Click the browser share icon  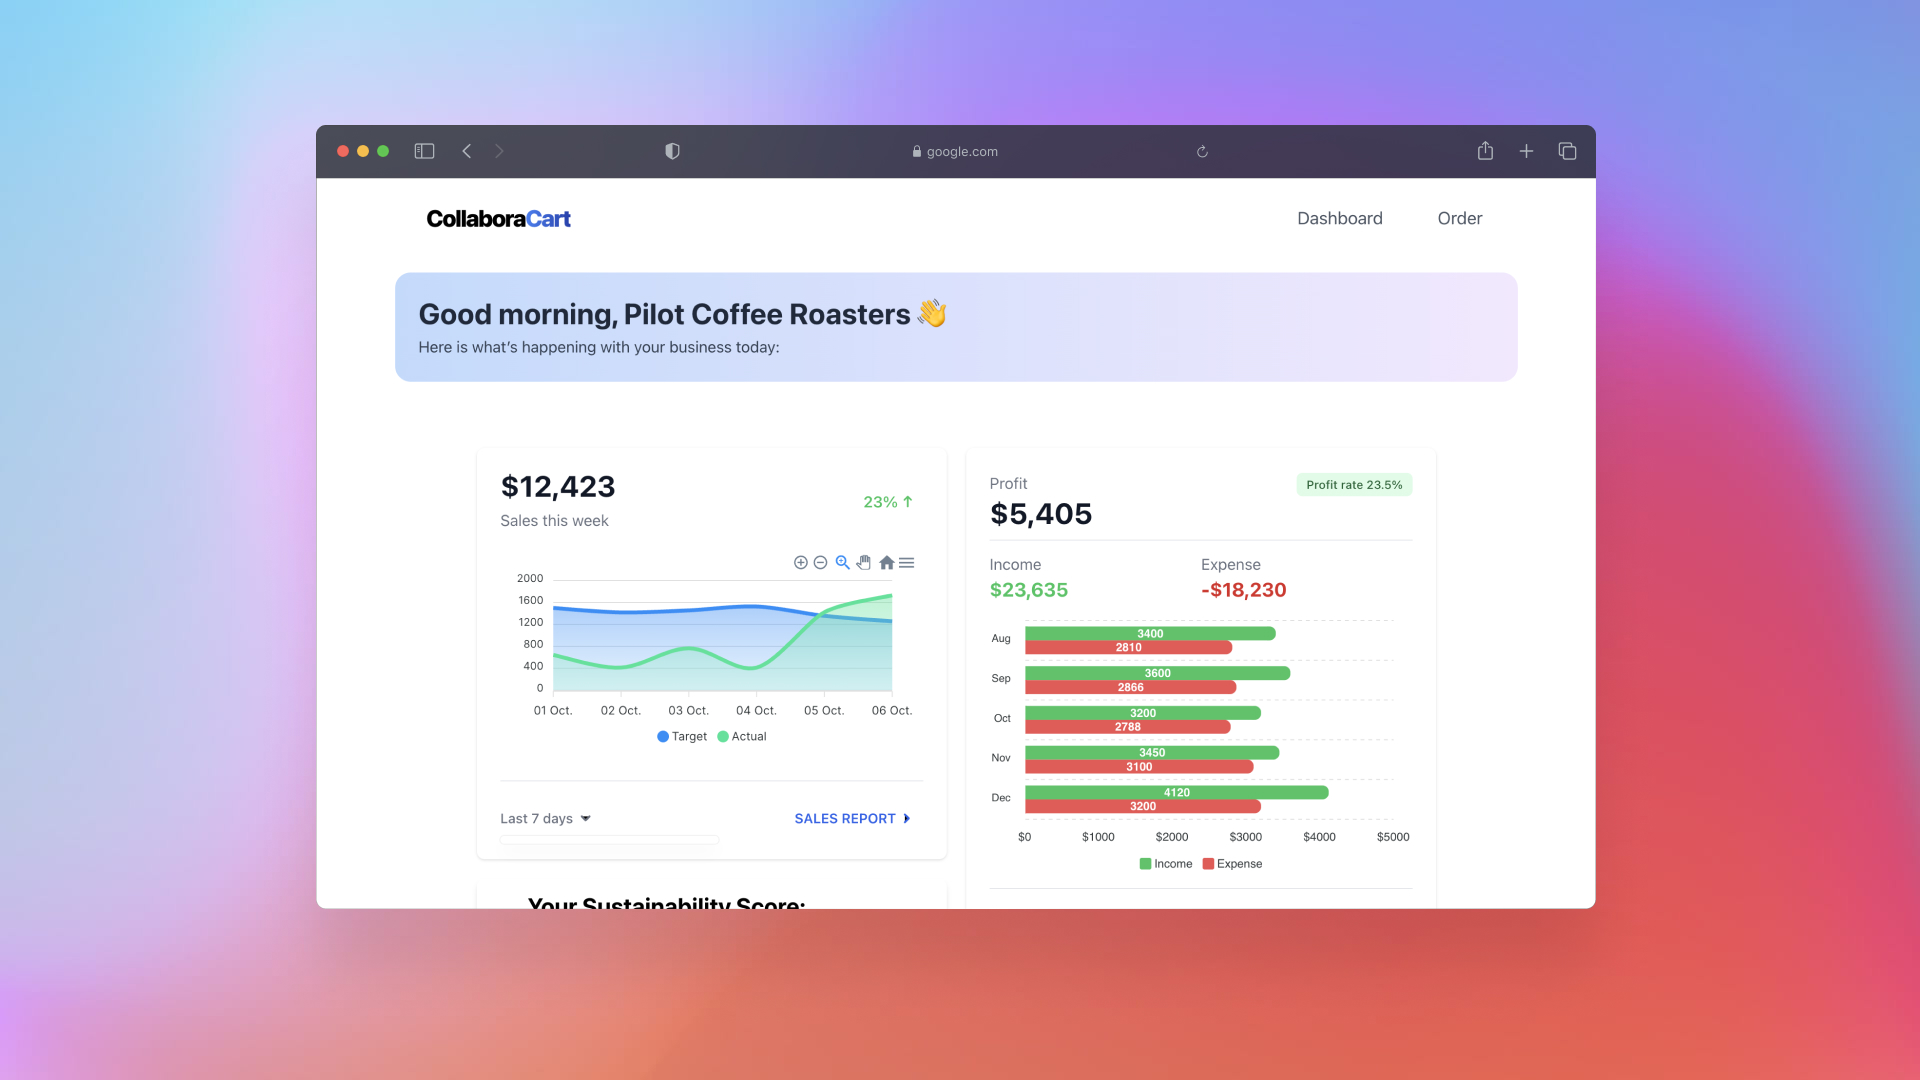[x=1485, y=151]
